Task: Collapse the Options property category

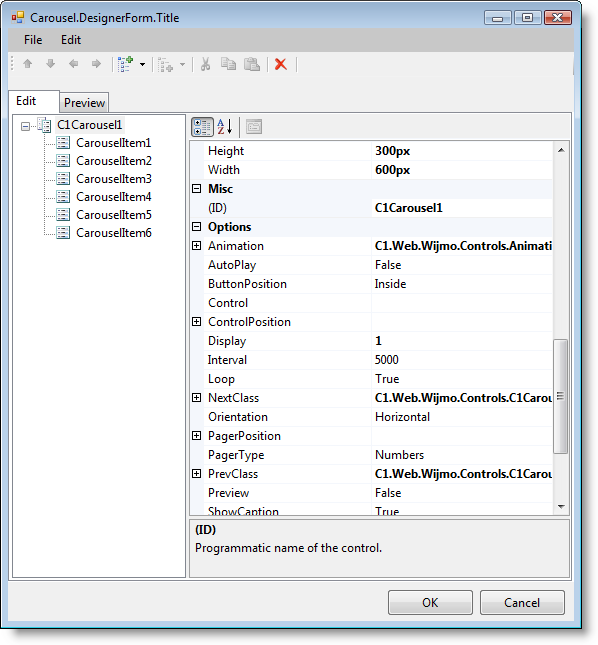Action: tap(197, 227)
